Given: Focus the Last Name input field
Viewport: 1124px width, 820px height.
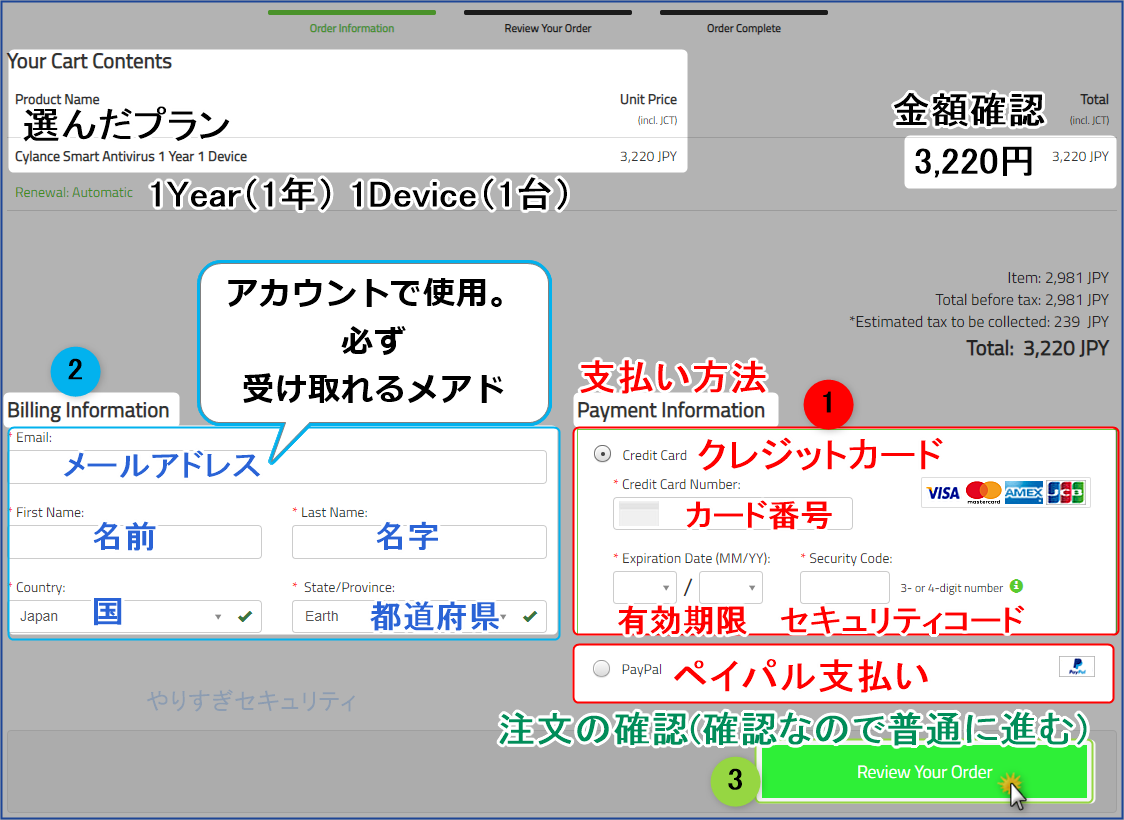Looking at the screenshot, I should coord(419,542).
